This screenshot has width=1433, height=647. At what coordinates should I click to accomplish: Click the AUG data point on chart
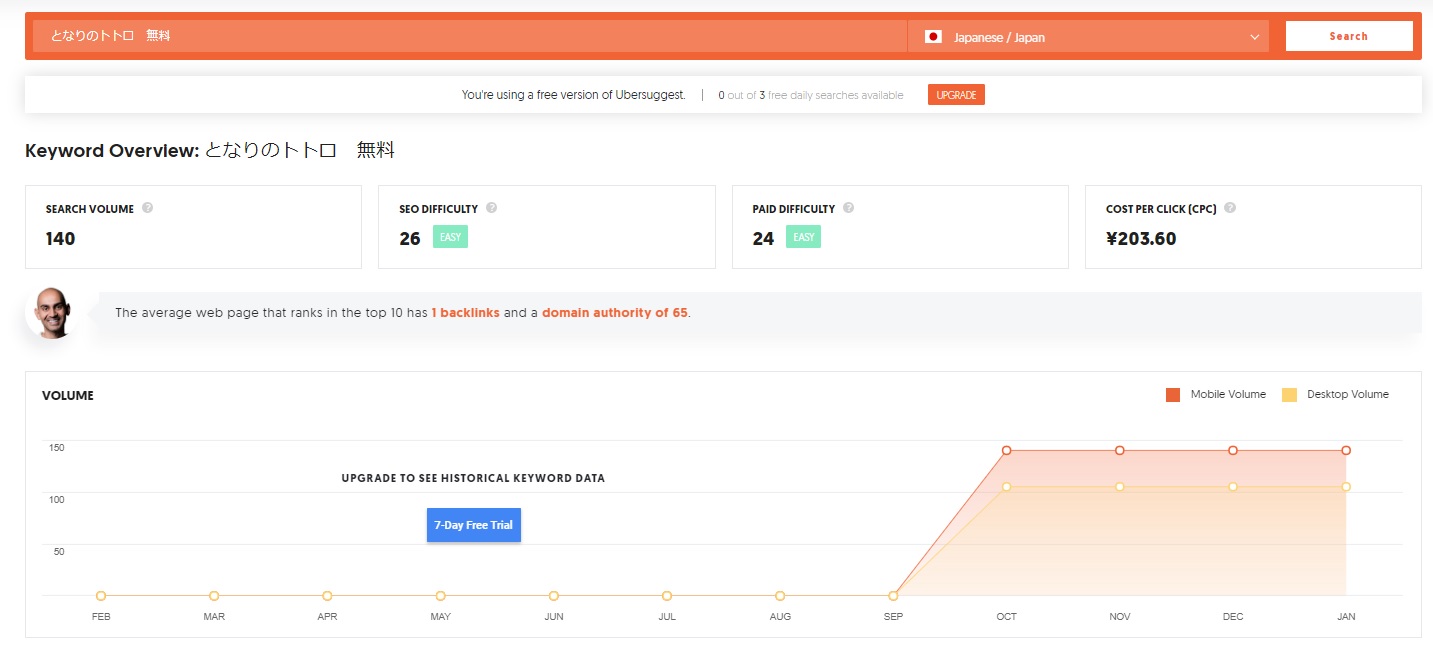780,596
